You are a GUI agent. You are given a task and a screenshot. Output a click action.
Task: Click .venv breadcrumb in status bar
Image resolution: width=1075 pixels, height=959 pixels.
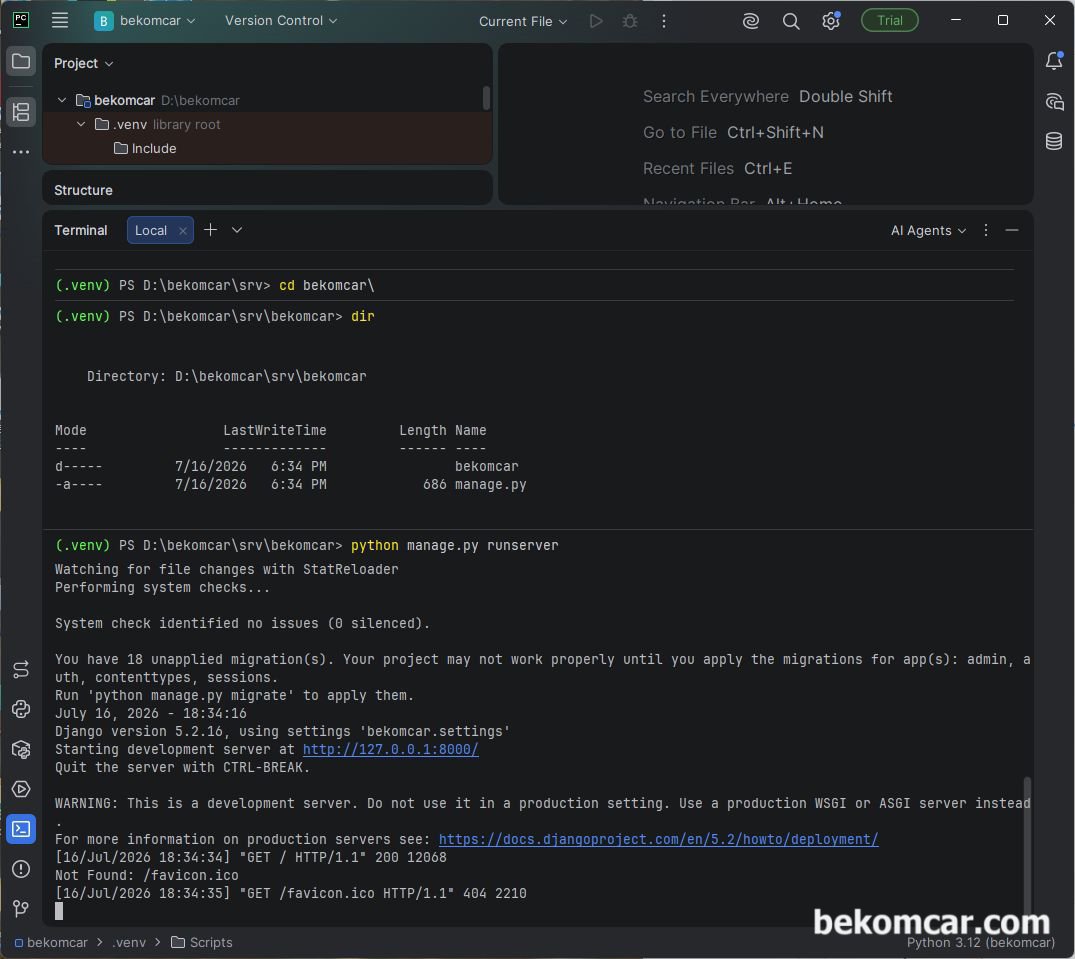(x=129, y=943)
